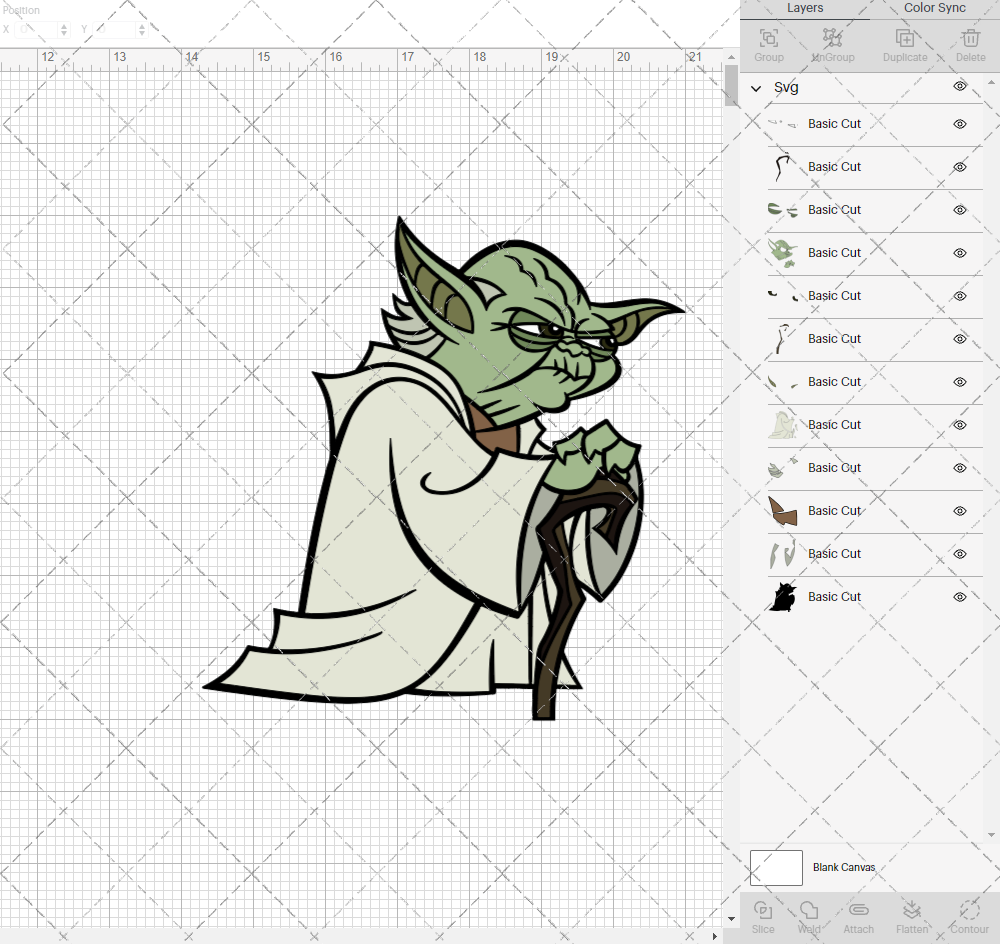The image size is (1000, 944).
Task: Toggle visibility of black curved outline layer
Action: click(960, 167)
